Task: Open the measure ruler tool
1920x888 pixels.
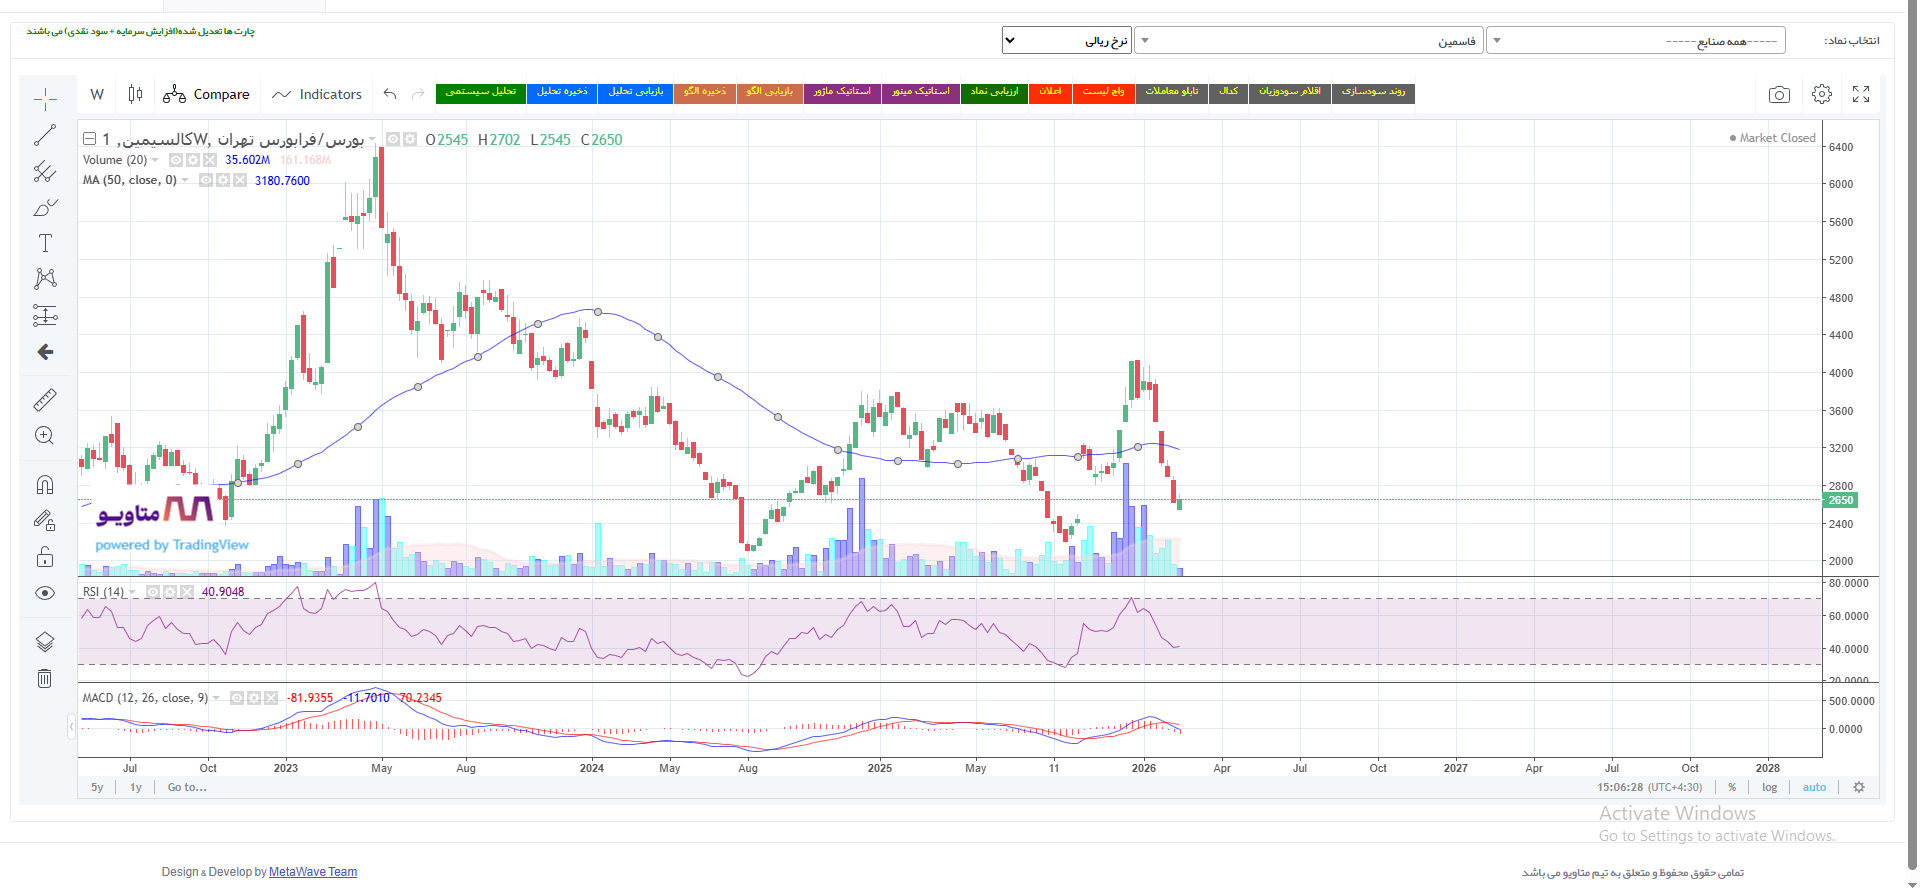Action: (x=45, y=400)
